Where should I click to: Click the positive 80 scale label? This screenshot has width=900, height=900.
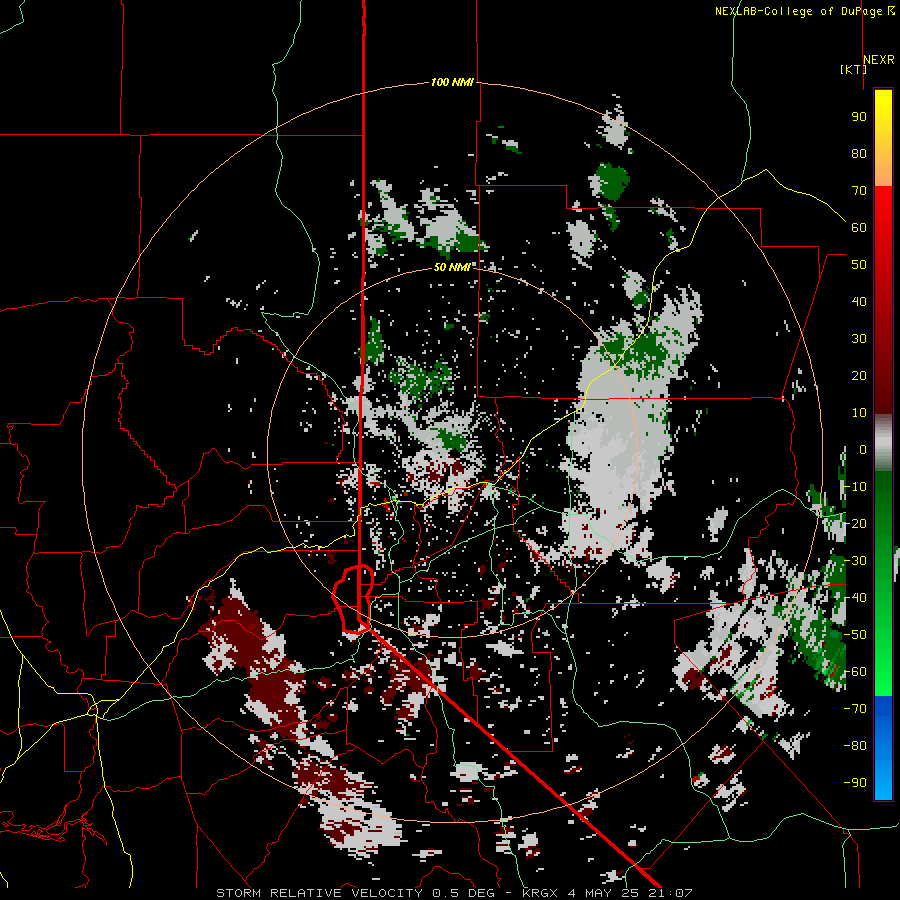tap(859, 154)
